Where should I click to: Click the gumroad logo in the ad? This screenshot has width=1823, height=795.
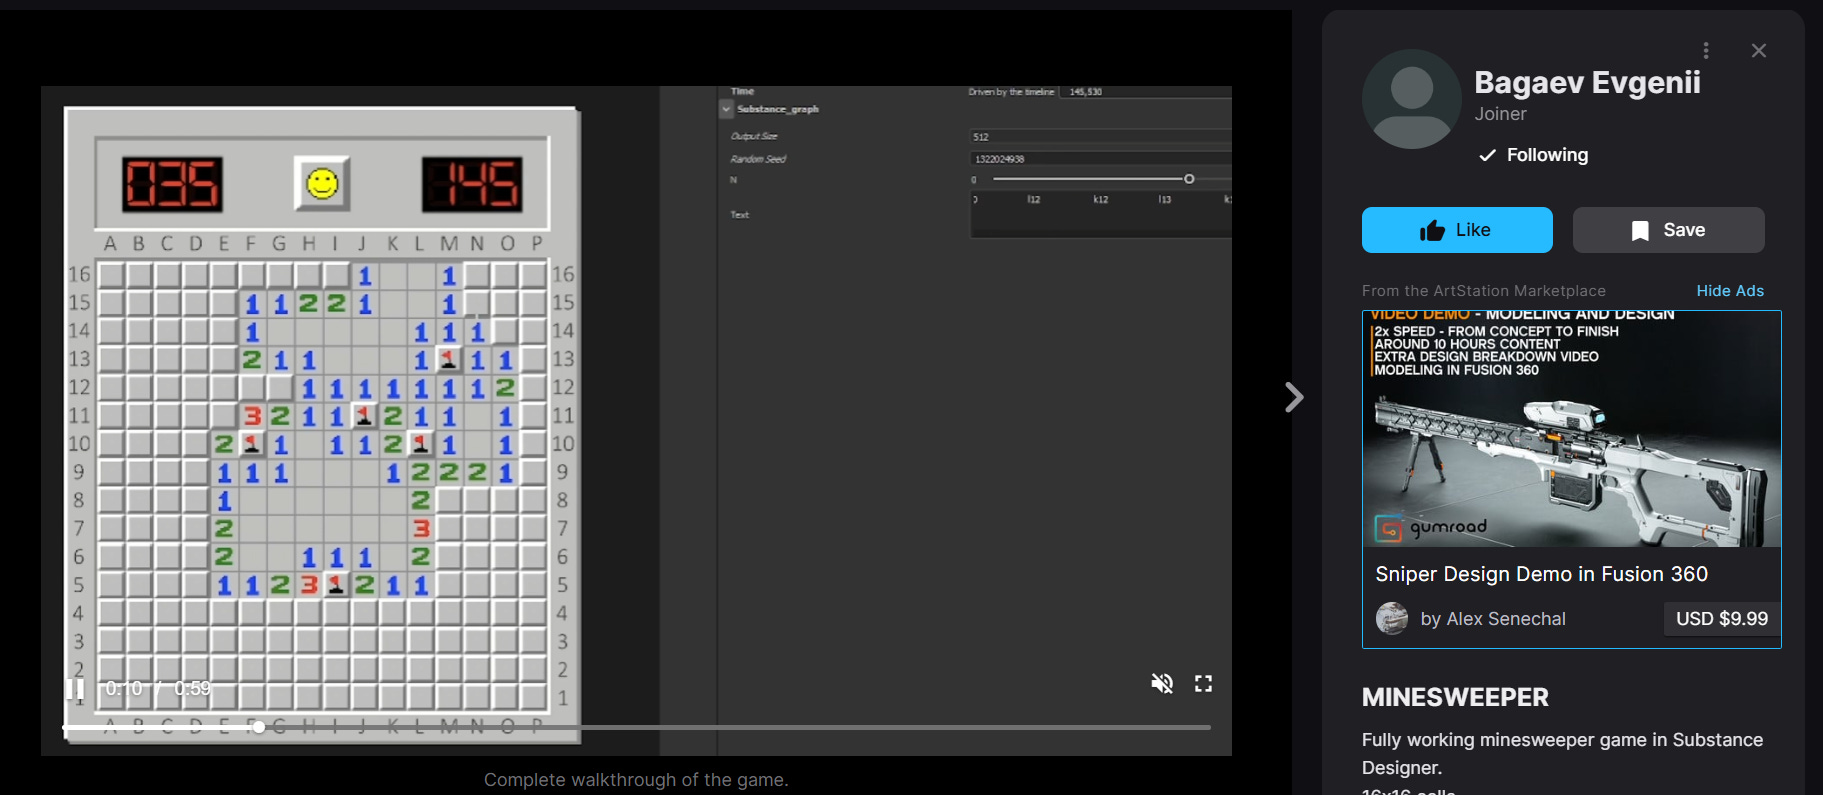1432,527
